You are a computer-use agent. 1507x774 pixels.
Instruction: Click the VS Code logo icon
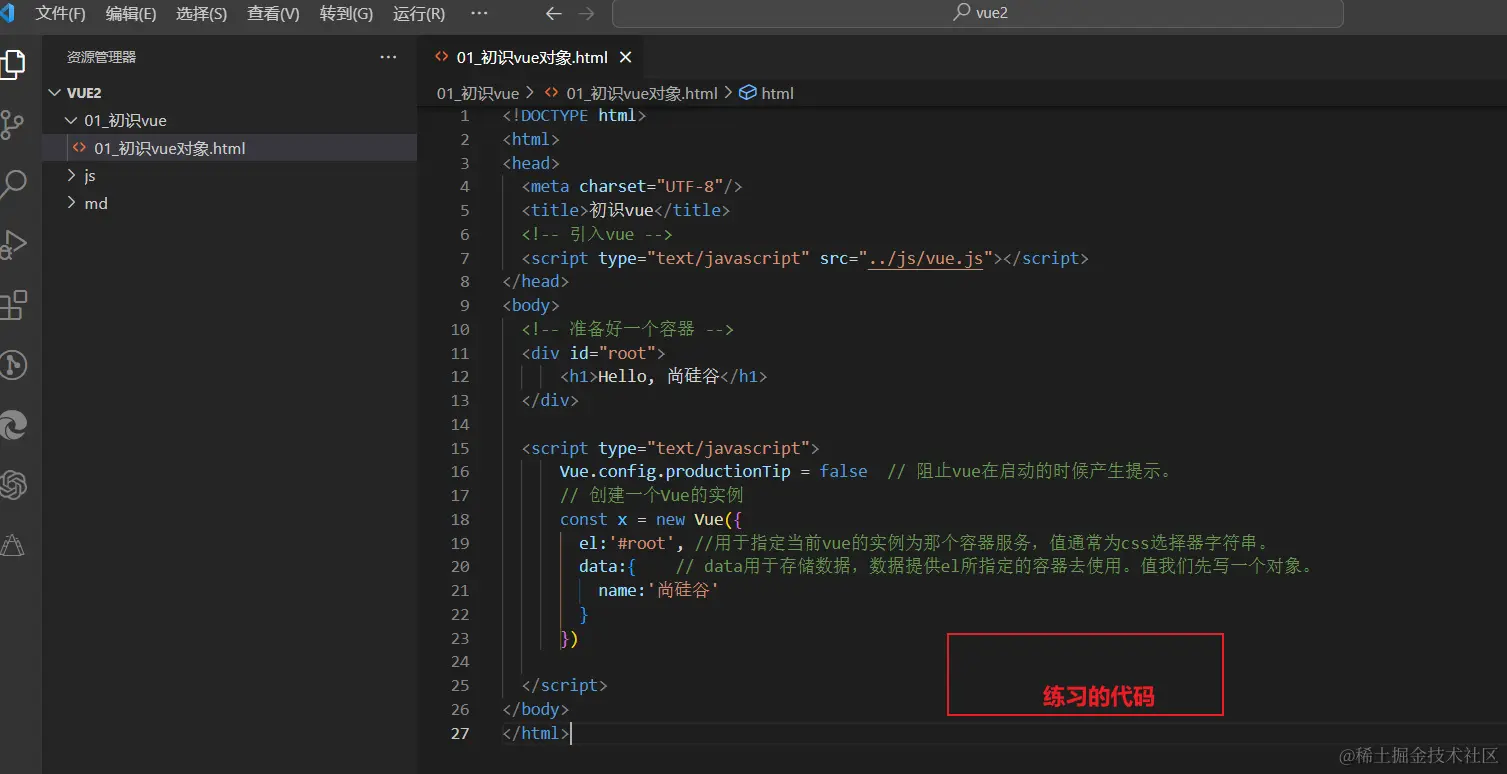(7, 14)
